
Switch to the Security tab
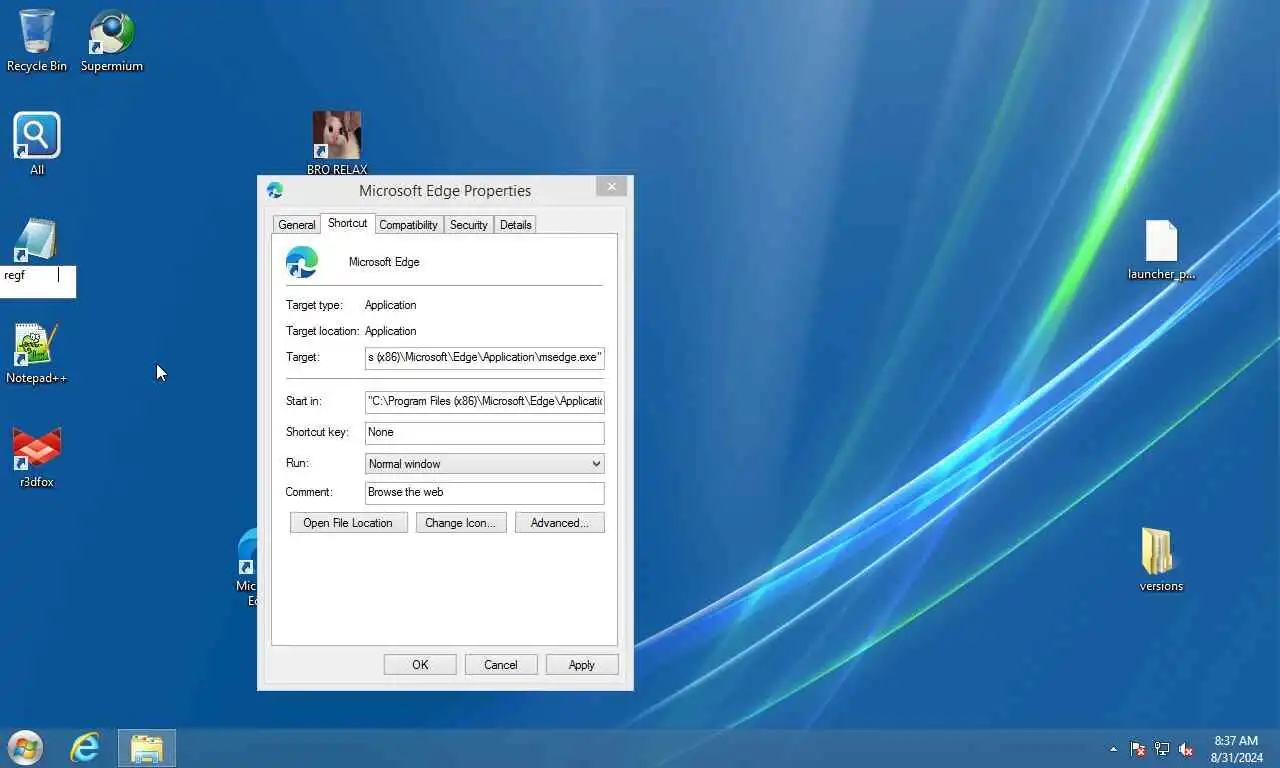coord(468,225)
